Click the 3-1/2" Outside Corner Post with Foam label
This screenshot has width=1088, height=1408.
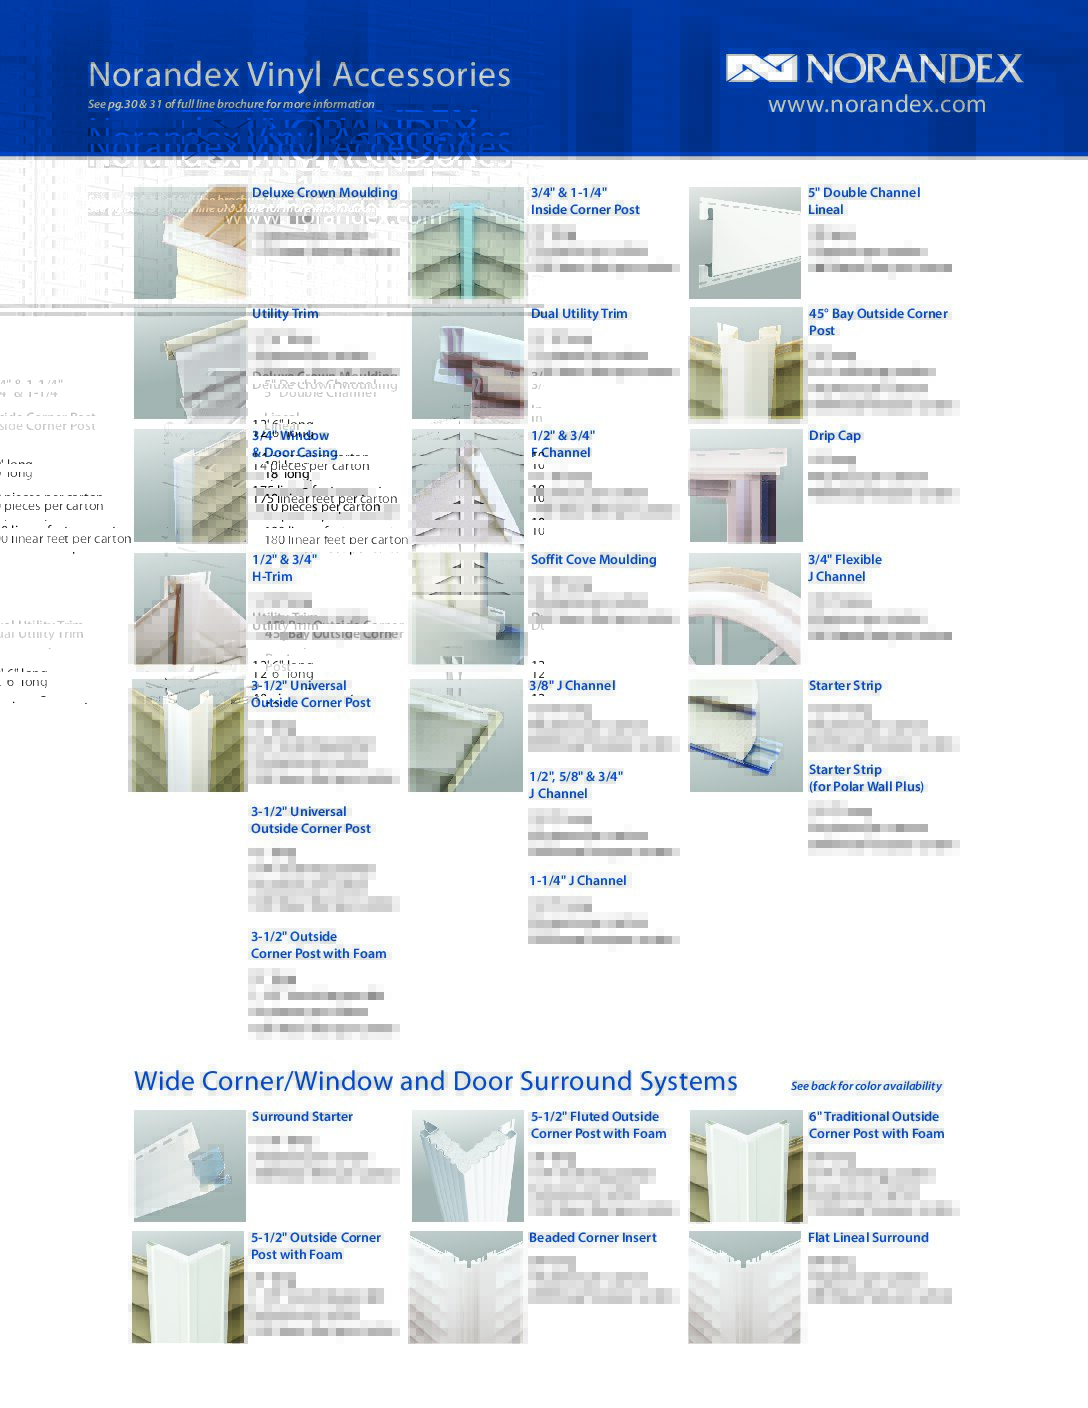318,945
